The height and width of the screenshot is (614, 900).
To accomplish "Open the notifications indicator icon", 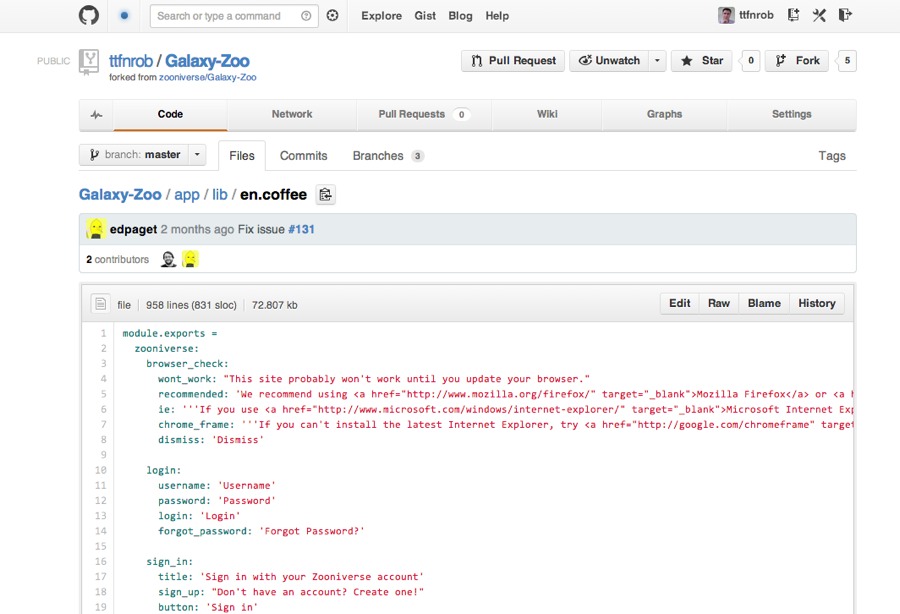I will tap(124, 16).
